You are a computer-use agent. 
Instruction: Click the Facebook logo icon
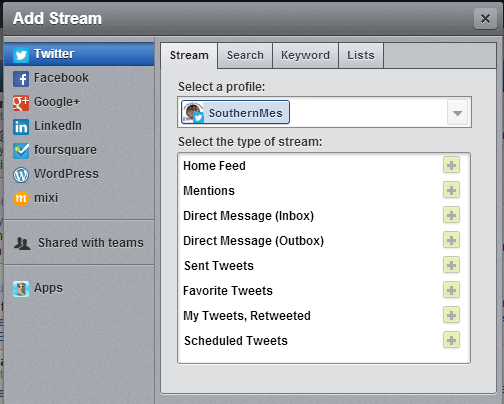click(21, 79)
